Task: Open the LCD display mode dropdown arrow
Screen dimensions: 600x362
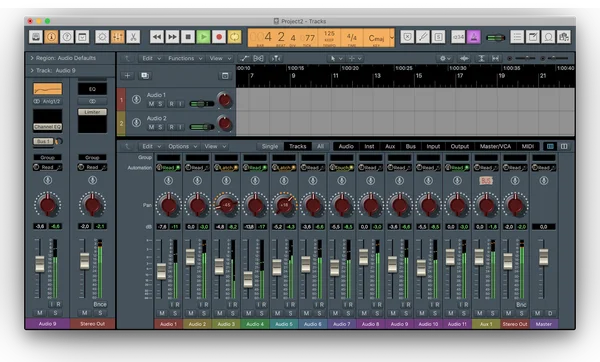Action: 391,38
